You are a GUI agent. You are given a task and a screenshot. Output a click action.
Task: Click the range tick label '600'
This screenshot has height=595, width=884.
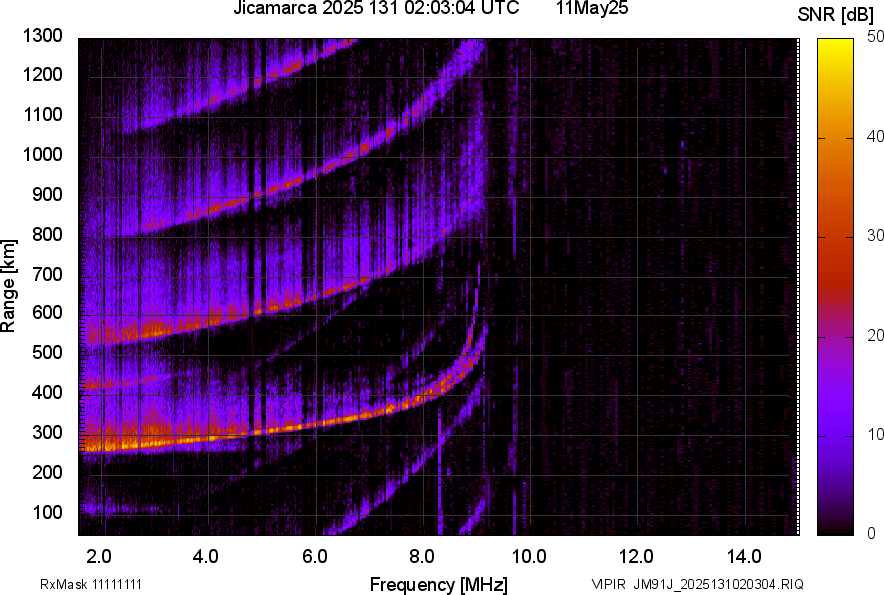[x=47, y=312]
